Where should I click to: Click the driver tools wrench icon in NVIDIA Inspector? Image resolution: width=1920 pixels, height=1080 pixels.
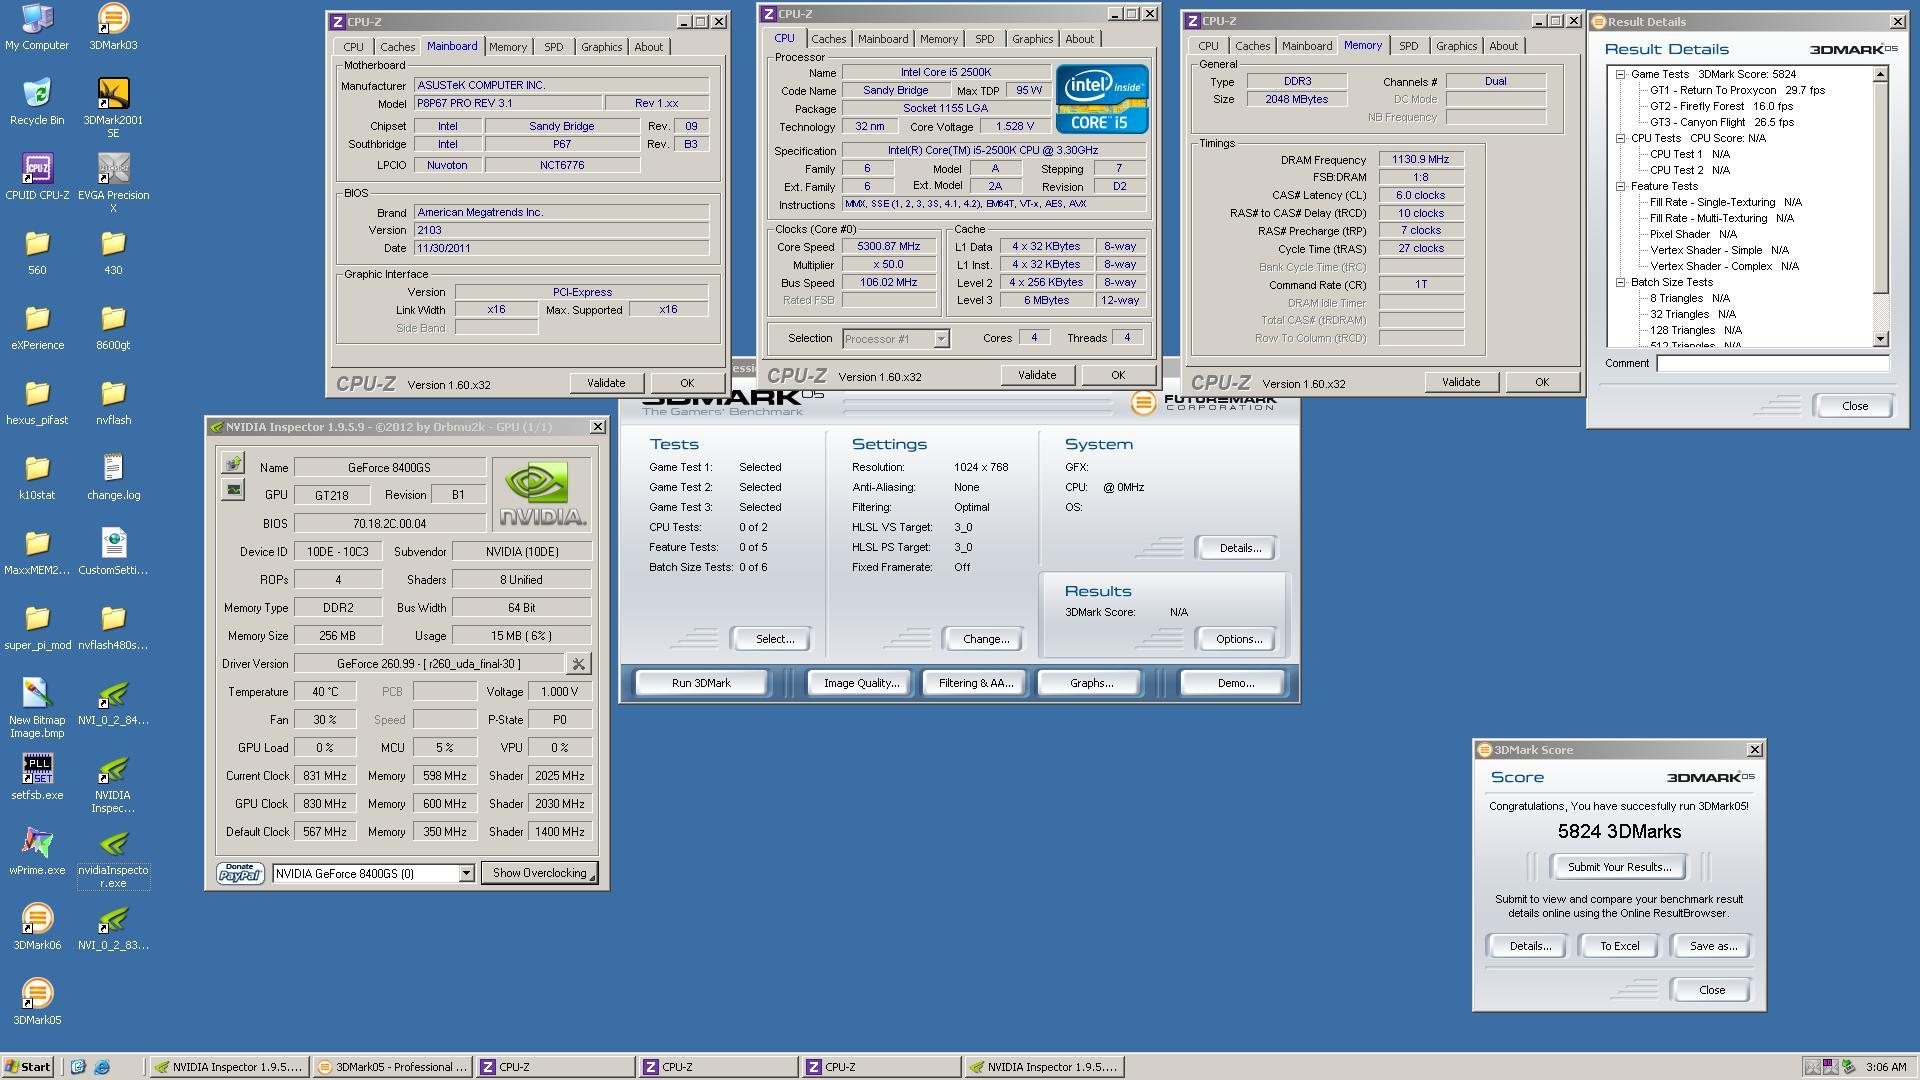tap(578, 664)
